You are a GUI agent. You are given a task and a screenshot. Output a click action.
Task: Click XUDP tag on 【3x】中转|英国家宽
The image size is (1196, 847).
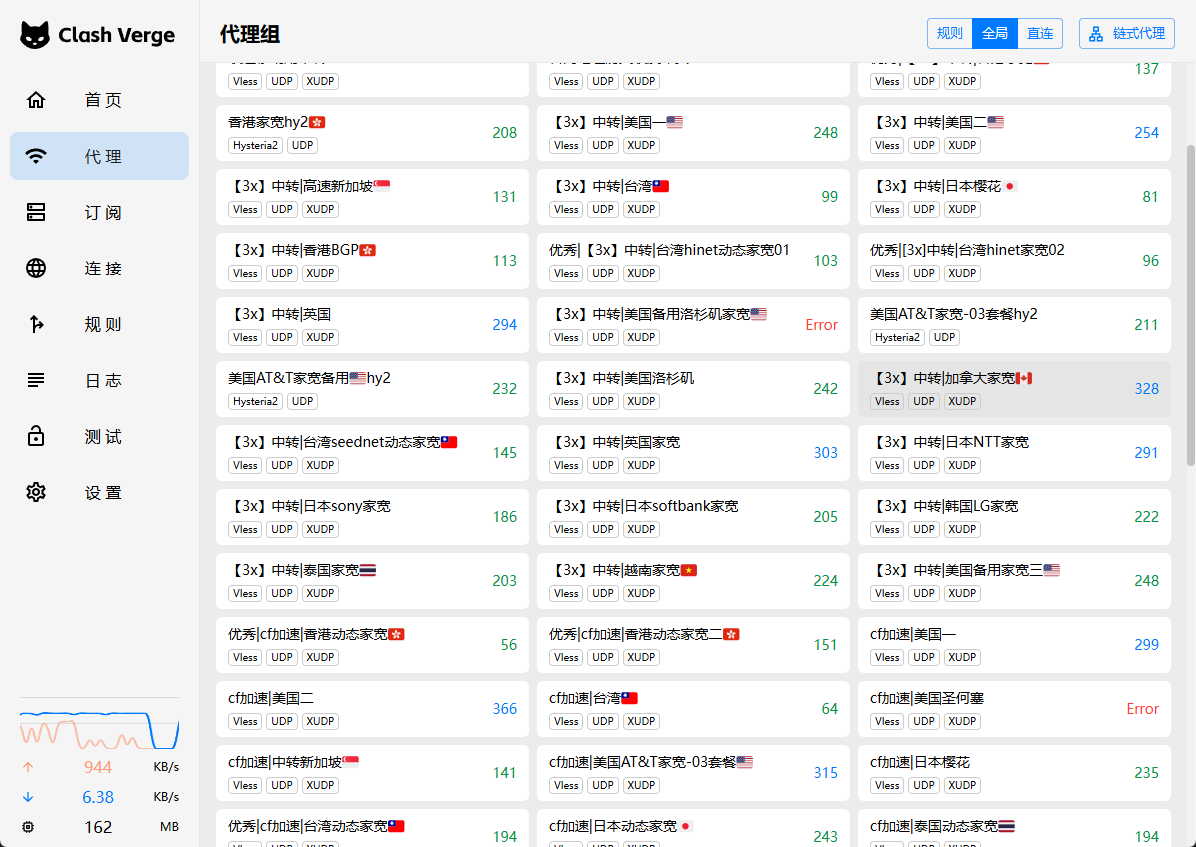click(641, 465)
